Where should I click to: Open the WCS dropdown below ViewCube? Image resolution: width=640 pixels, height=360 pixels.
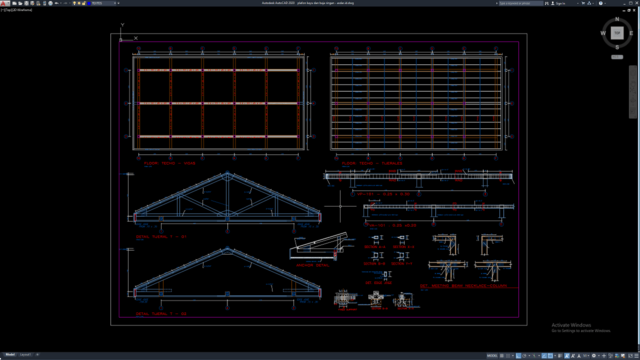point(617,57)
